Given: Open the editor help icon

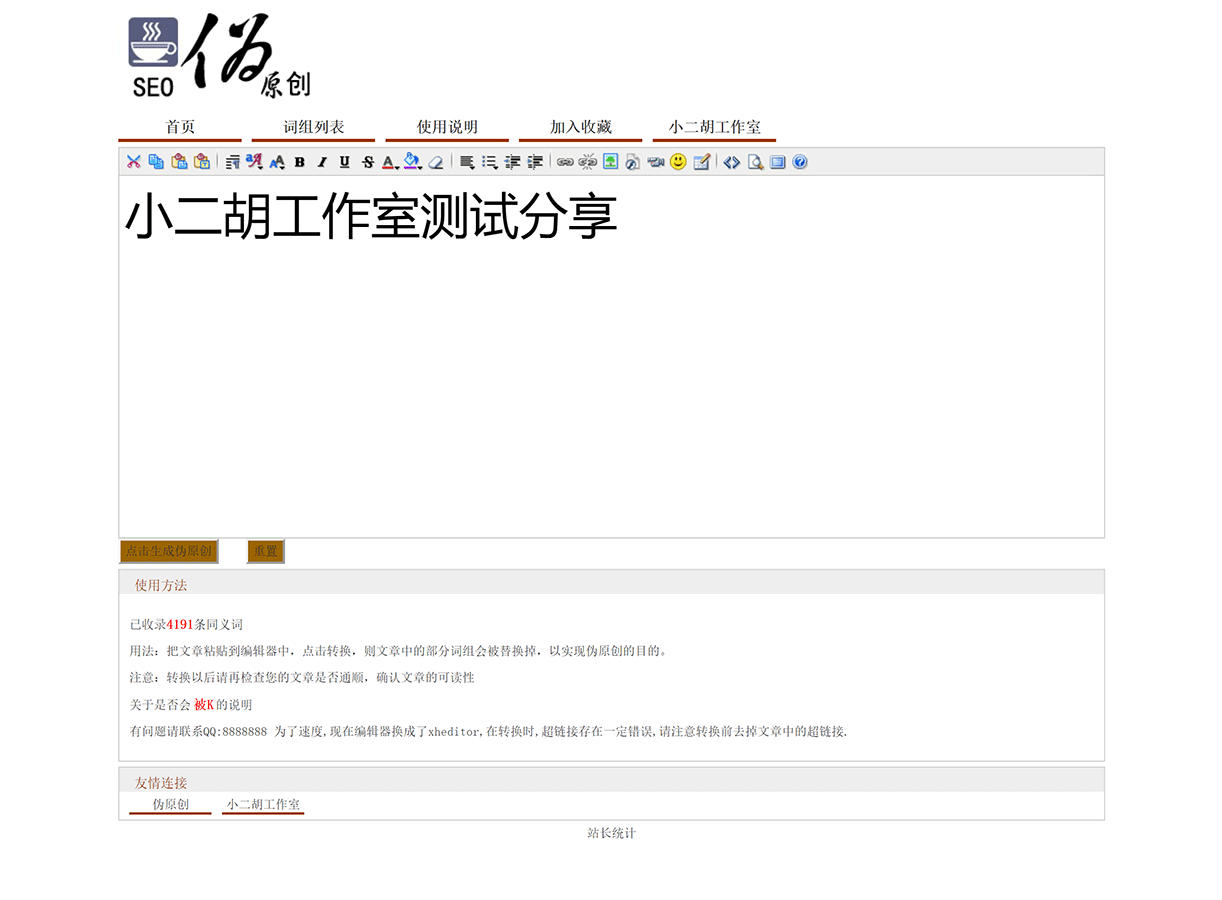Looking at the screenshot, I should tap(799, 161).
